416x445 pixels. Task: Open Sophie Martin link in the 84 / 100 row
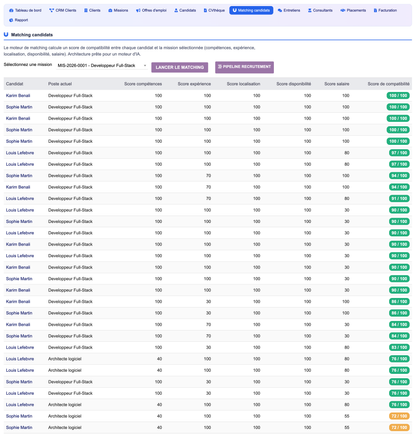coord(19,336)
